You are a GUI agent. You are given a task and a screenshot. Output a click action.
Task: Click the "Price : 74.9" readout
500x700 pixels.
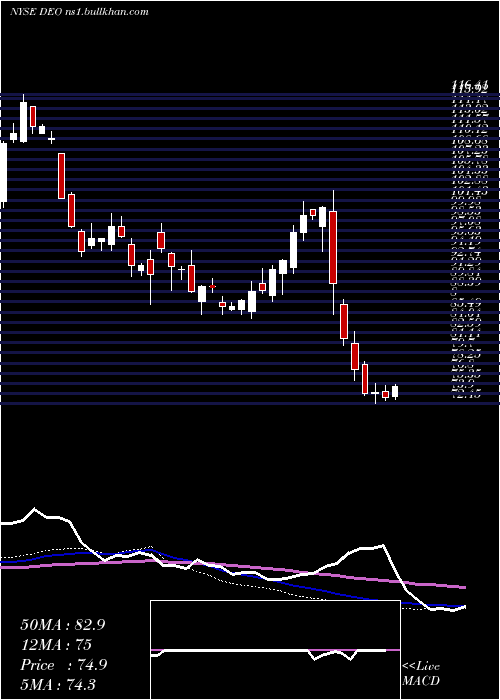pyautogui.click(x=63, y=665)
